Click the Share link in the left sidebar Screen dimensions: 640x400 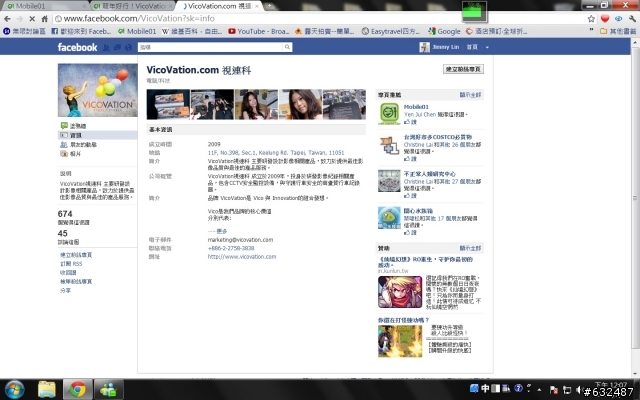(65, 291)
